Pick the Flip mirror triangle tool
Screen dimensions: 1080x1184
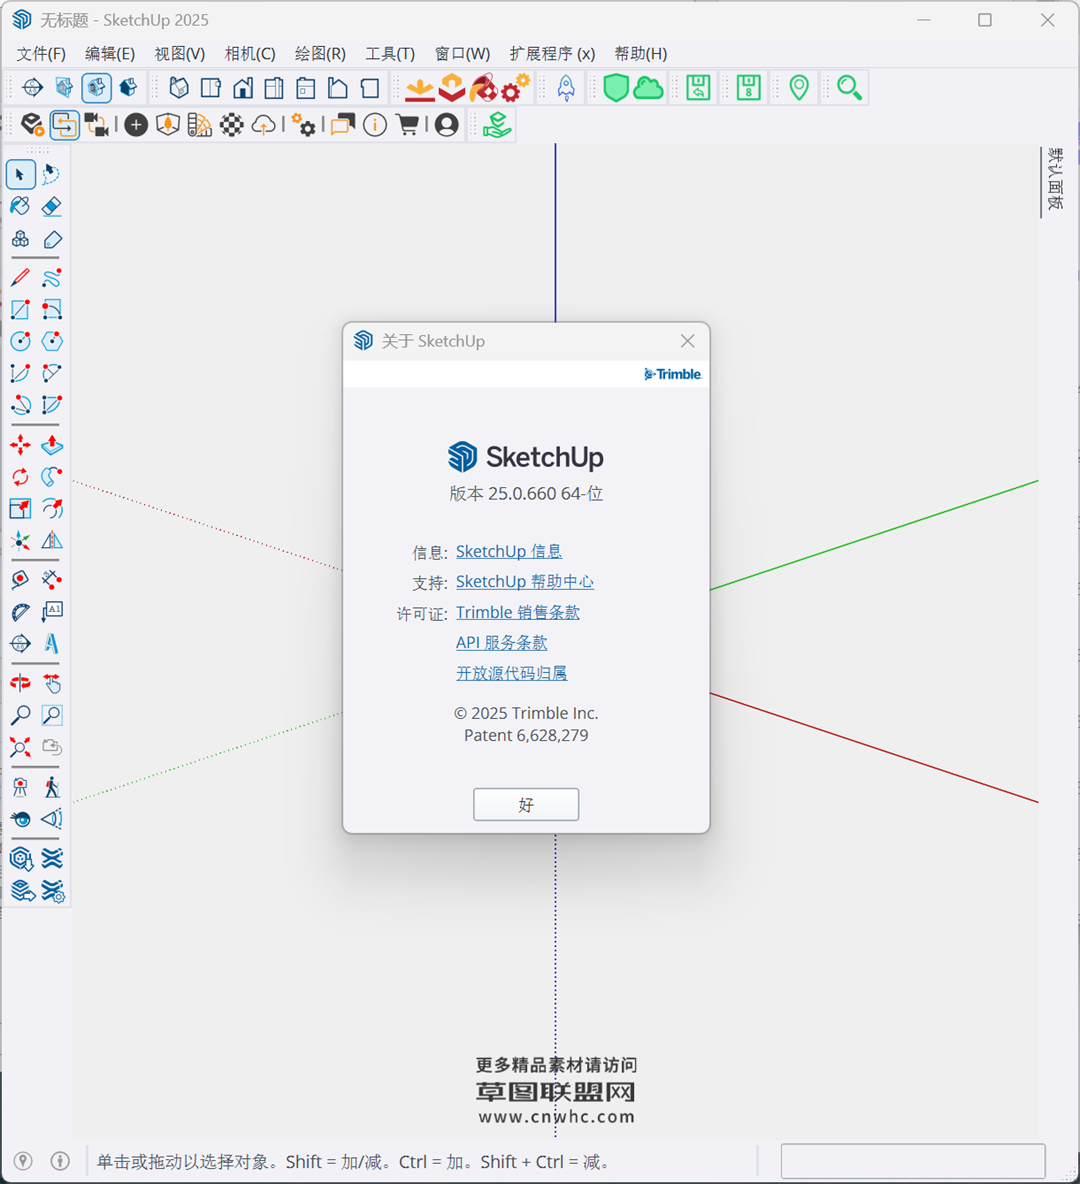pyautogui.click(x=51, y=540)
